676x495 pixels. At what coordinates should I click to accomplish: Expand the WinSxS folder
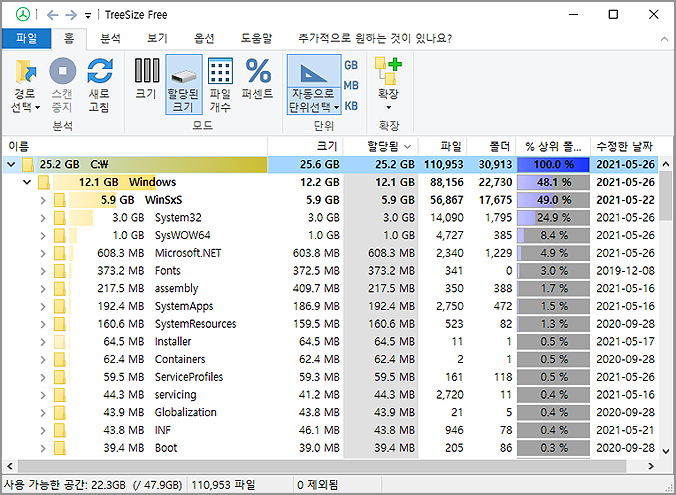pos(43,200)
